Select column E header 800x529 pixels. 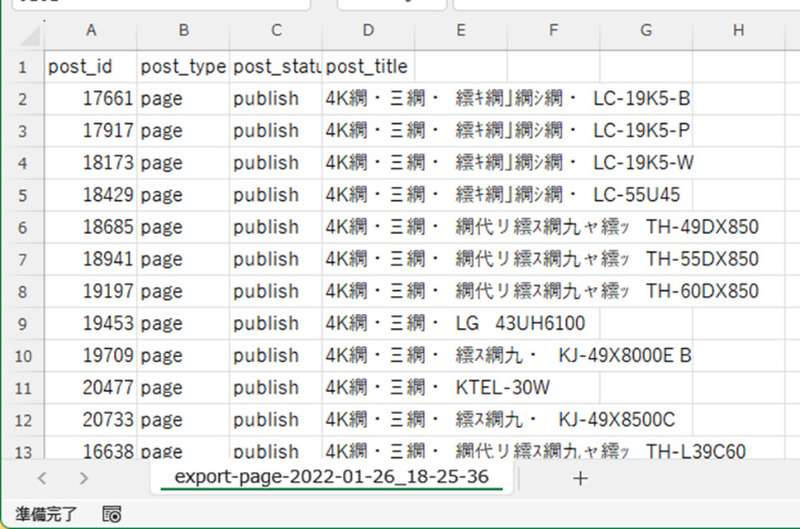click(x=461, y=31)
